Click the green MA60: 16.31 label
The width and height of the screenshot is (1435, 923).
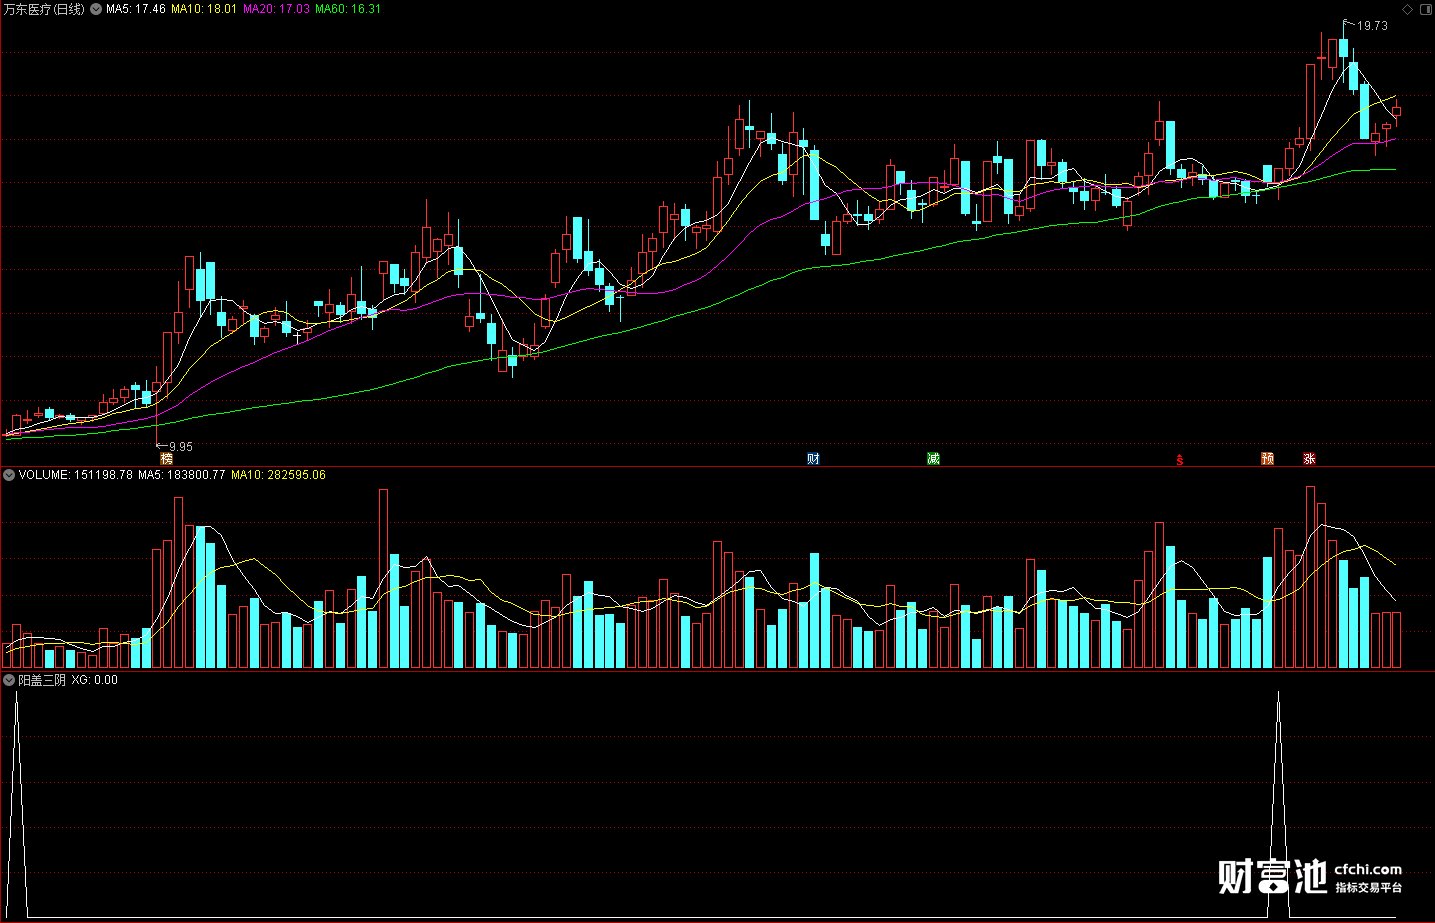[348, 9]
